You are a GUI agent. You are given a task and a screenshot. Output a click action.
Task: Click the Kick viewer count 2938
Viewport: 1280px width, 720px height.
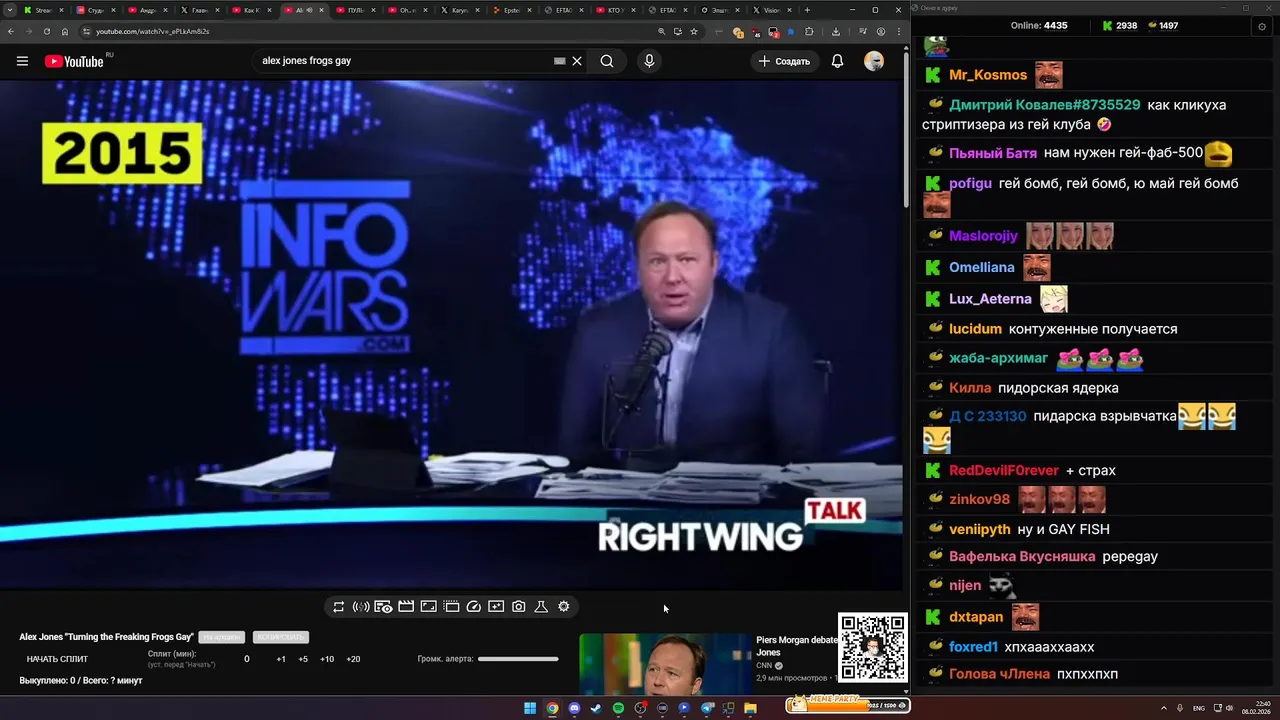1120,26
